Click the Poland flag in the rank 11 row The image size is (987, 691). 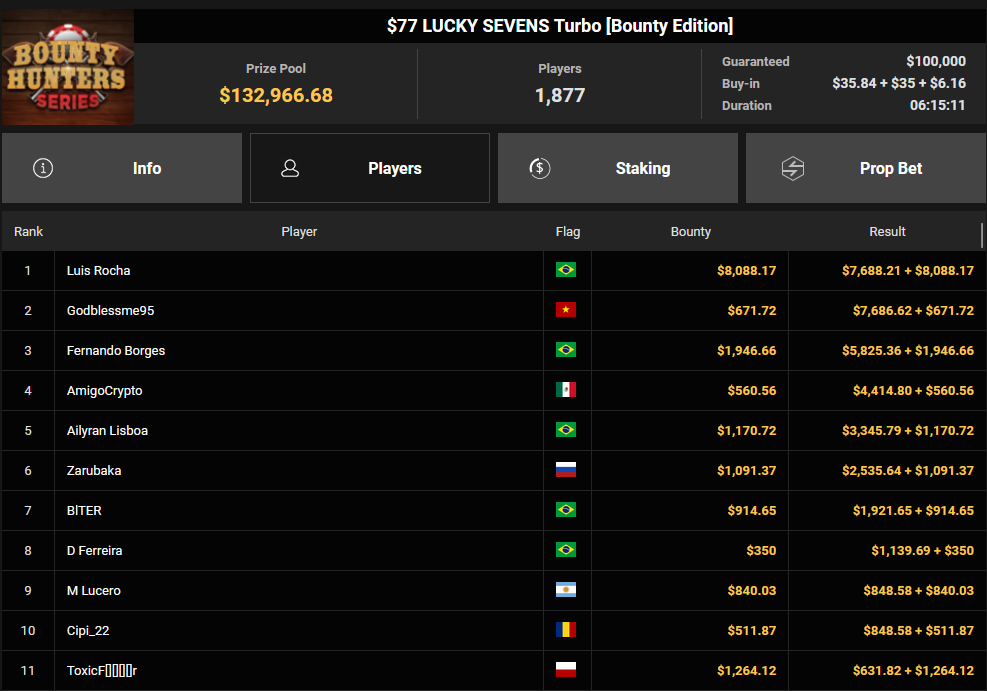566,670
